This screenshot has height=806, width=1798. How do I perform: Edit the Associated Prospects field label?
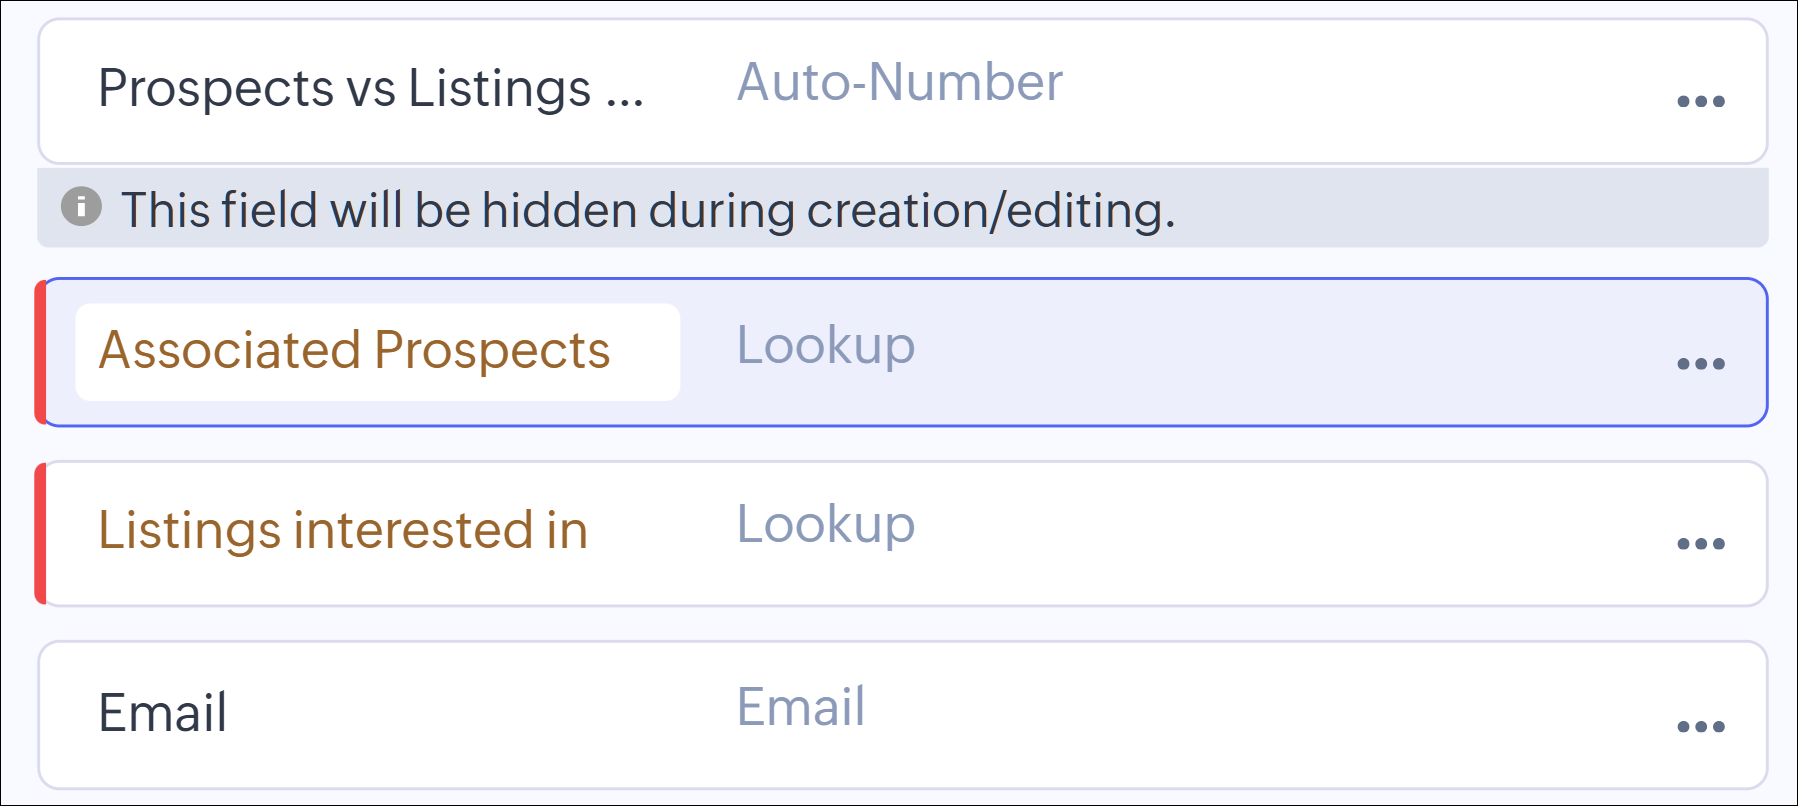pos(355,351)
